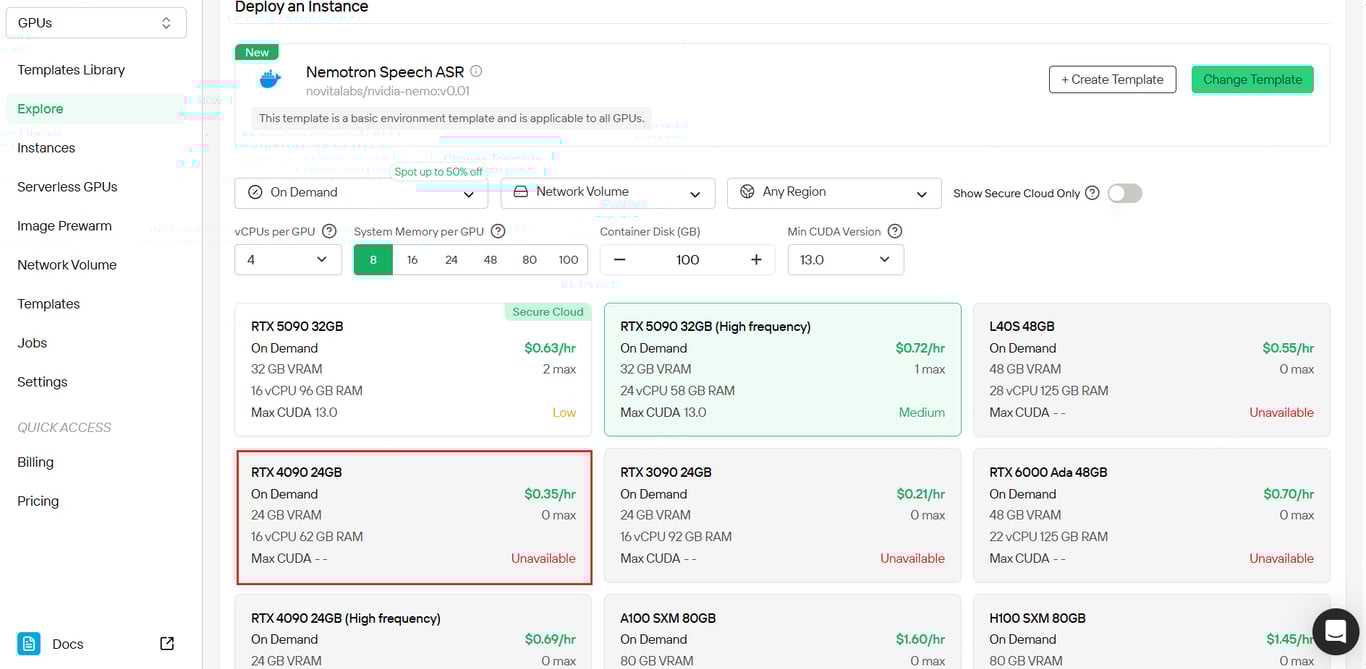Open the Min CUDA Version dropdown

pos(845,260)
